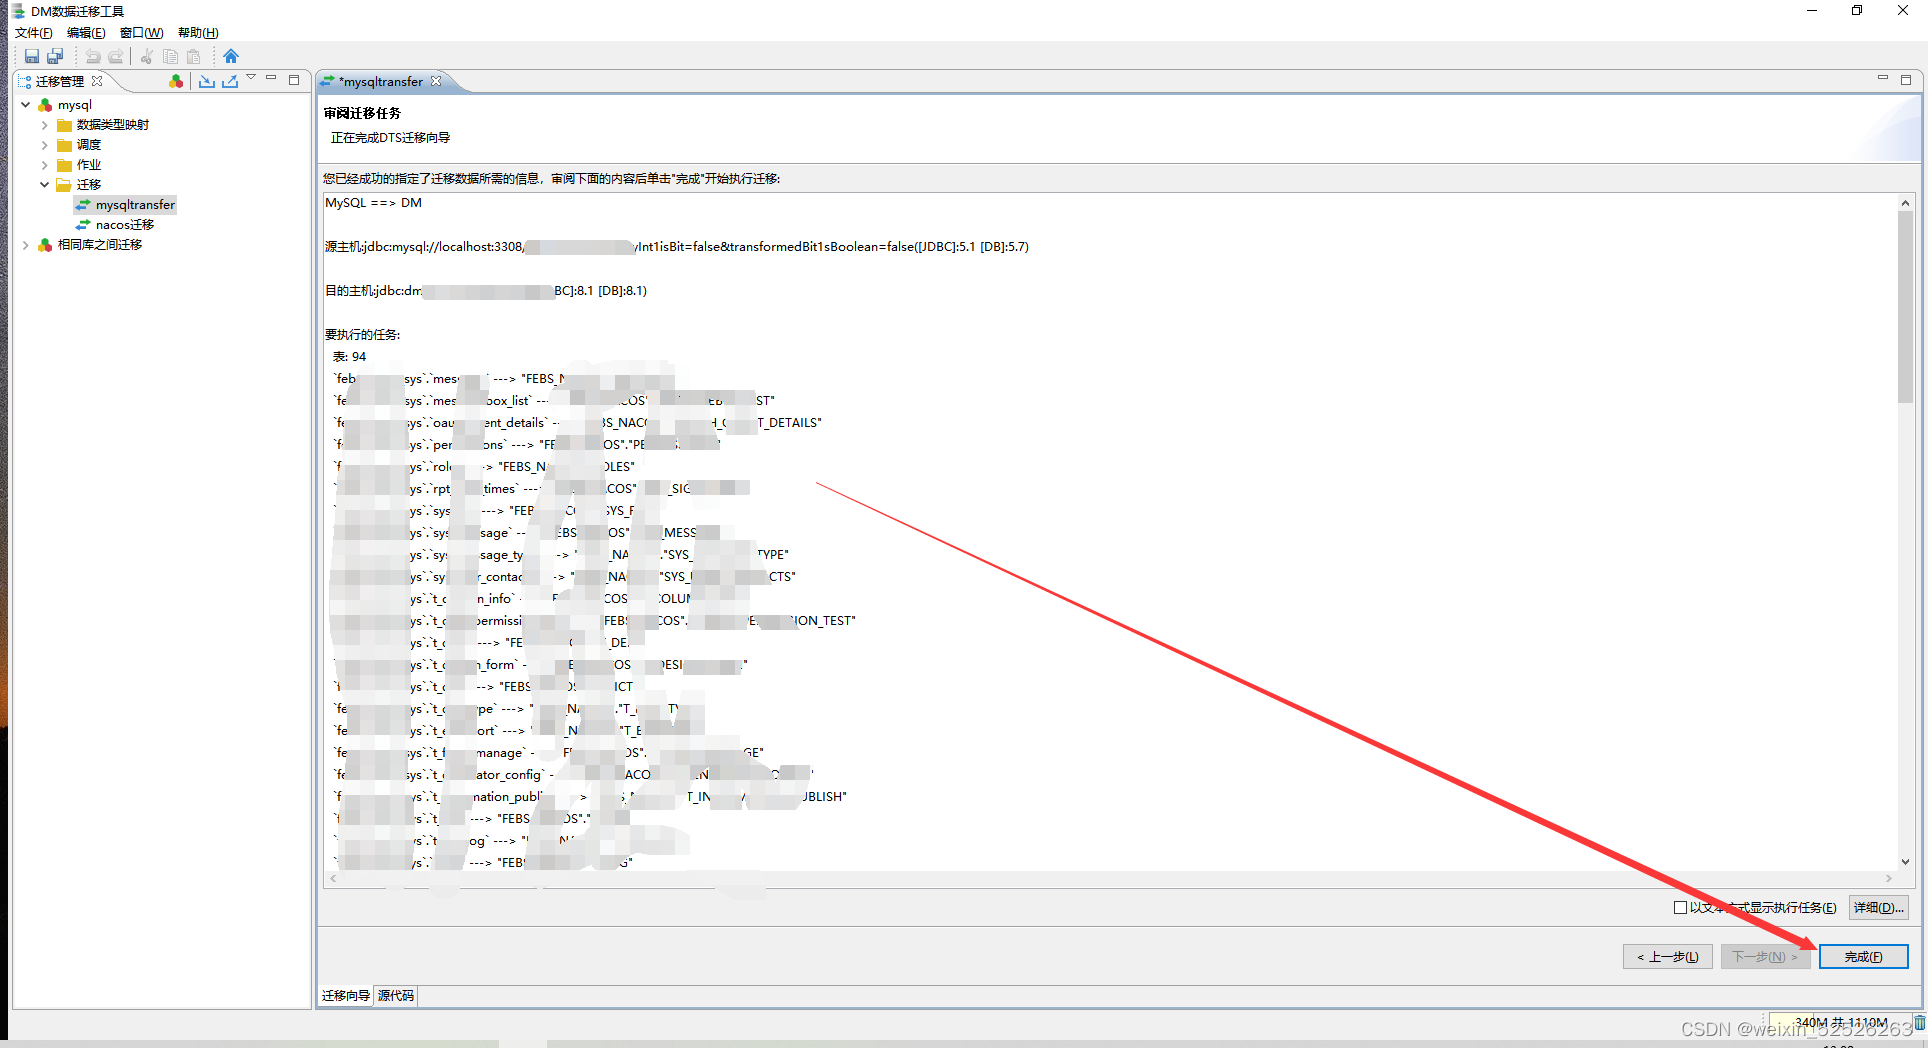Toggle the show tasks as text checkbox
Image resolution: width=1928 pixels, height=1048 pixels.
tap(1680, 908)
